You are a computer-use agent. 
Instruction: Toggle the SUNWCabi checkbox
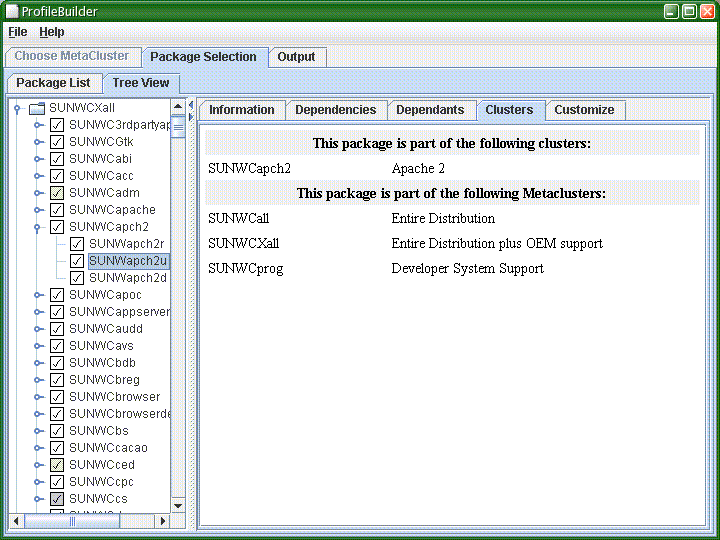coord(57,159)
